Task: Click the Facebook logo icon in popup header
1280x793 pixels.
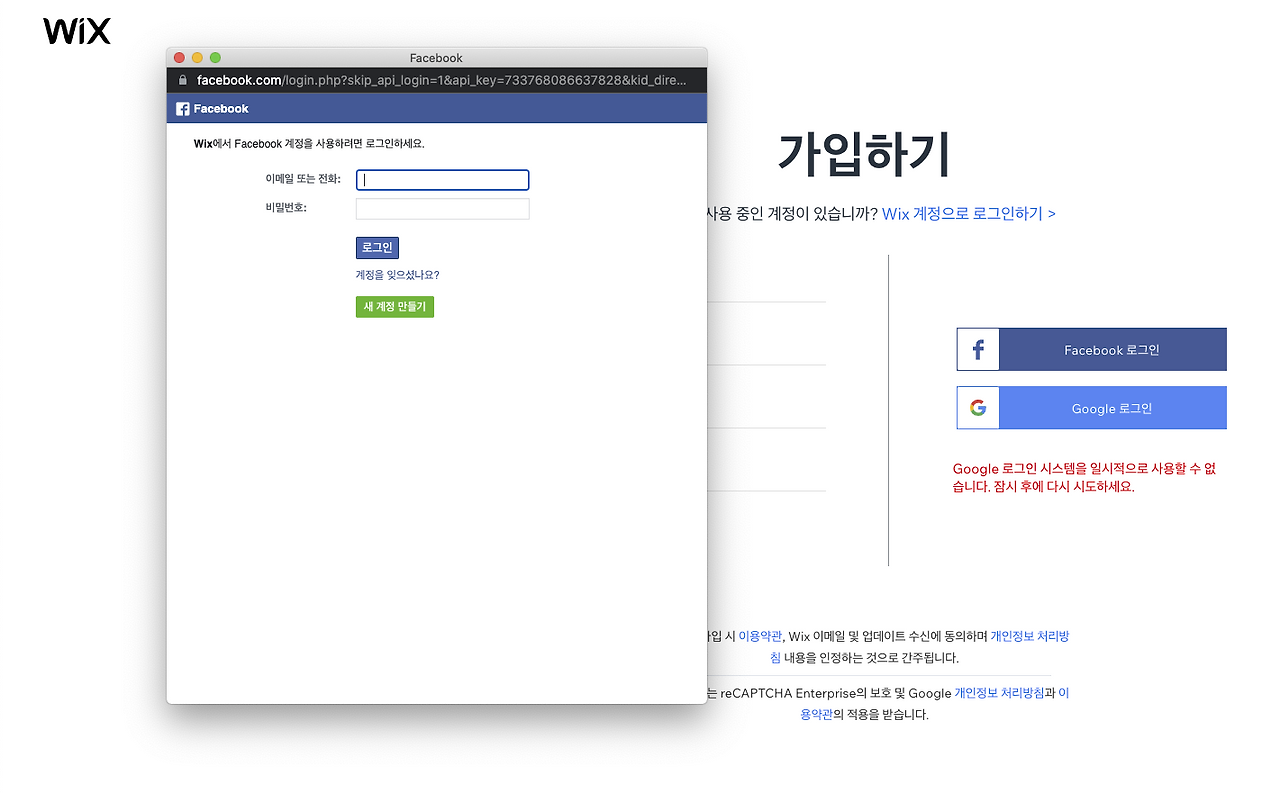Action: click(x=183, y=109)
